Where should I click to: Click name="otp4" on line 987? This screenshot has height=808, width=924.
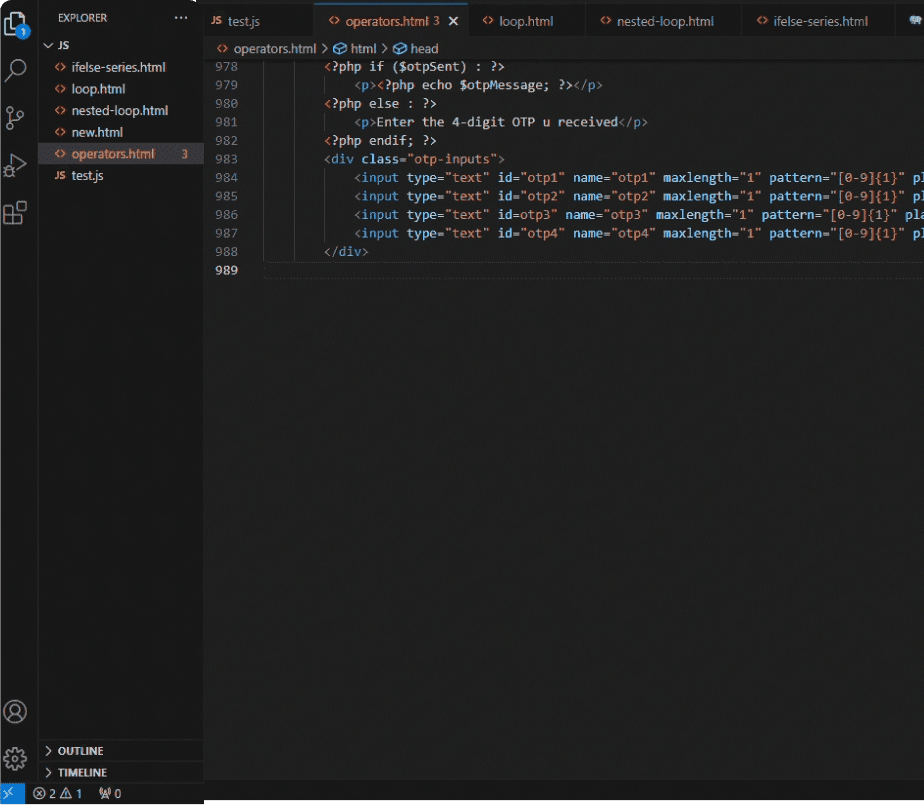pyautogui.click(x=614, y=233)
